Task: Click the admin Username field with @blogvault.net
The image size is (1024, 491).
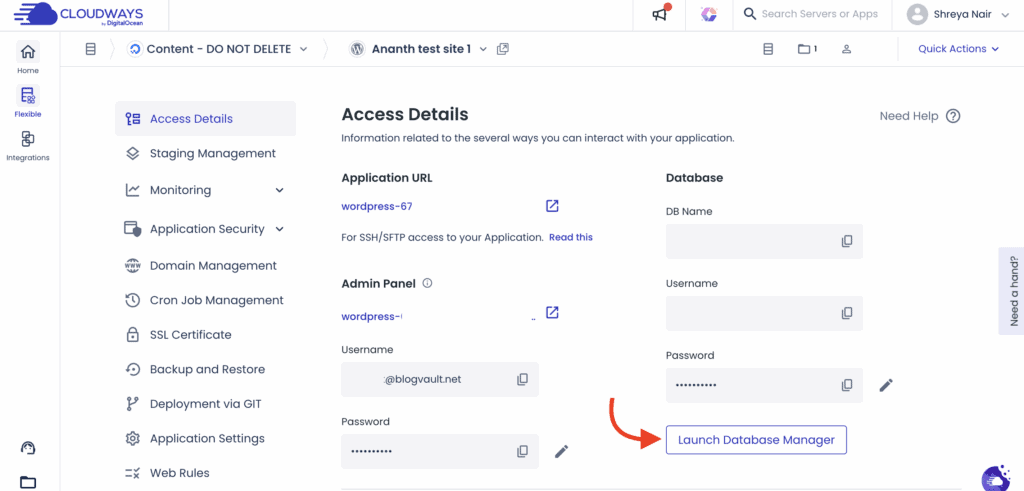Action: [x=440, y=379]
